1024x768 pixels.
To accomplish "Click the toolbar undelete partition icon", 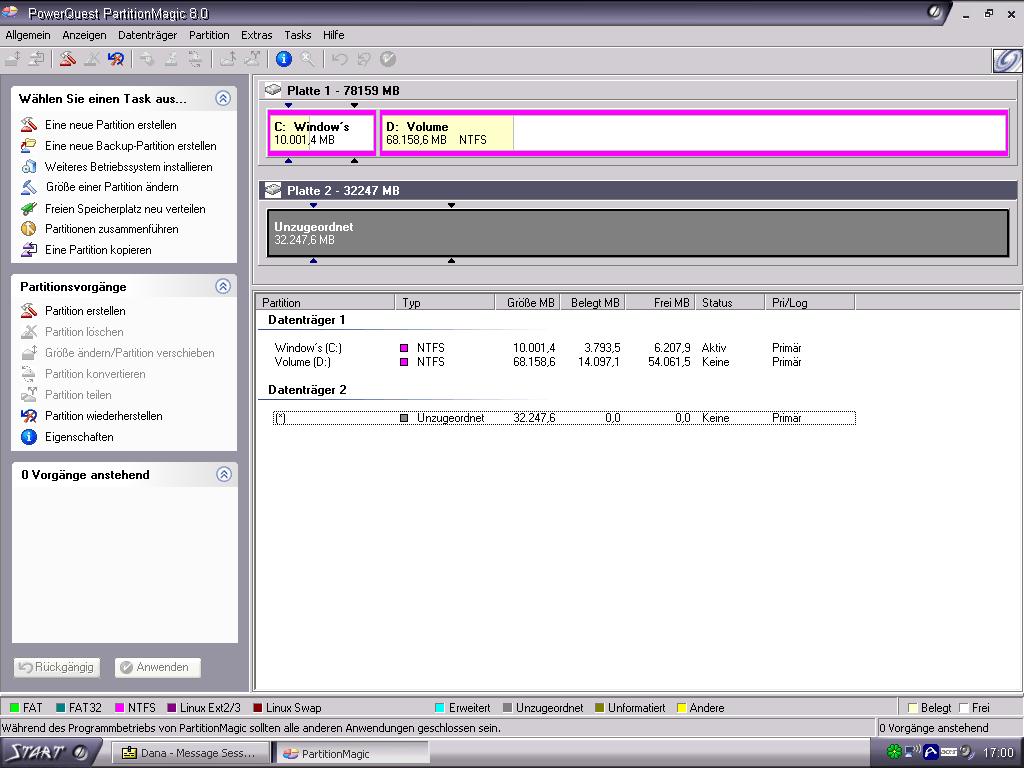I will click(x=116, y=59).
